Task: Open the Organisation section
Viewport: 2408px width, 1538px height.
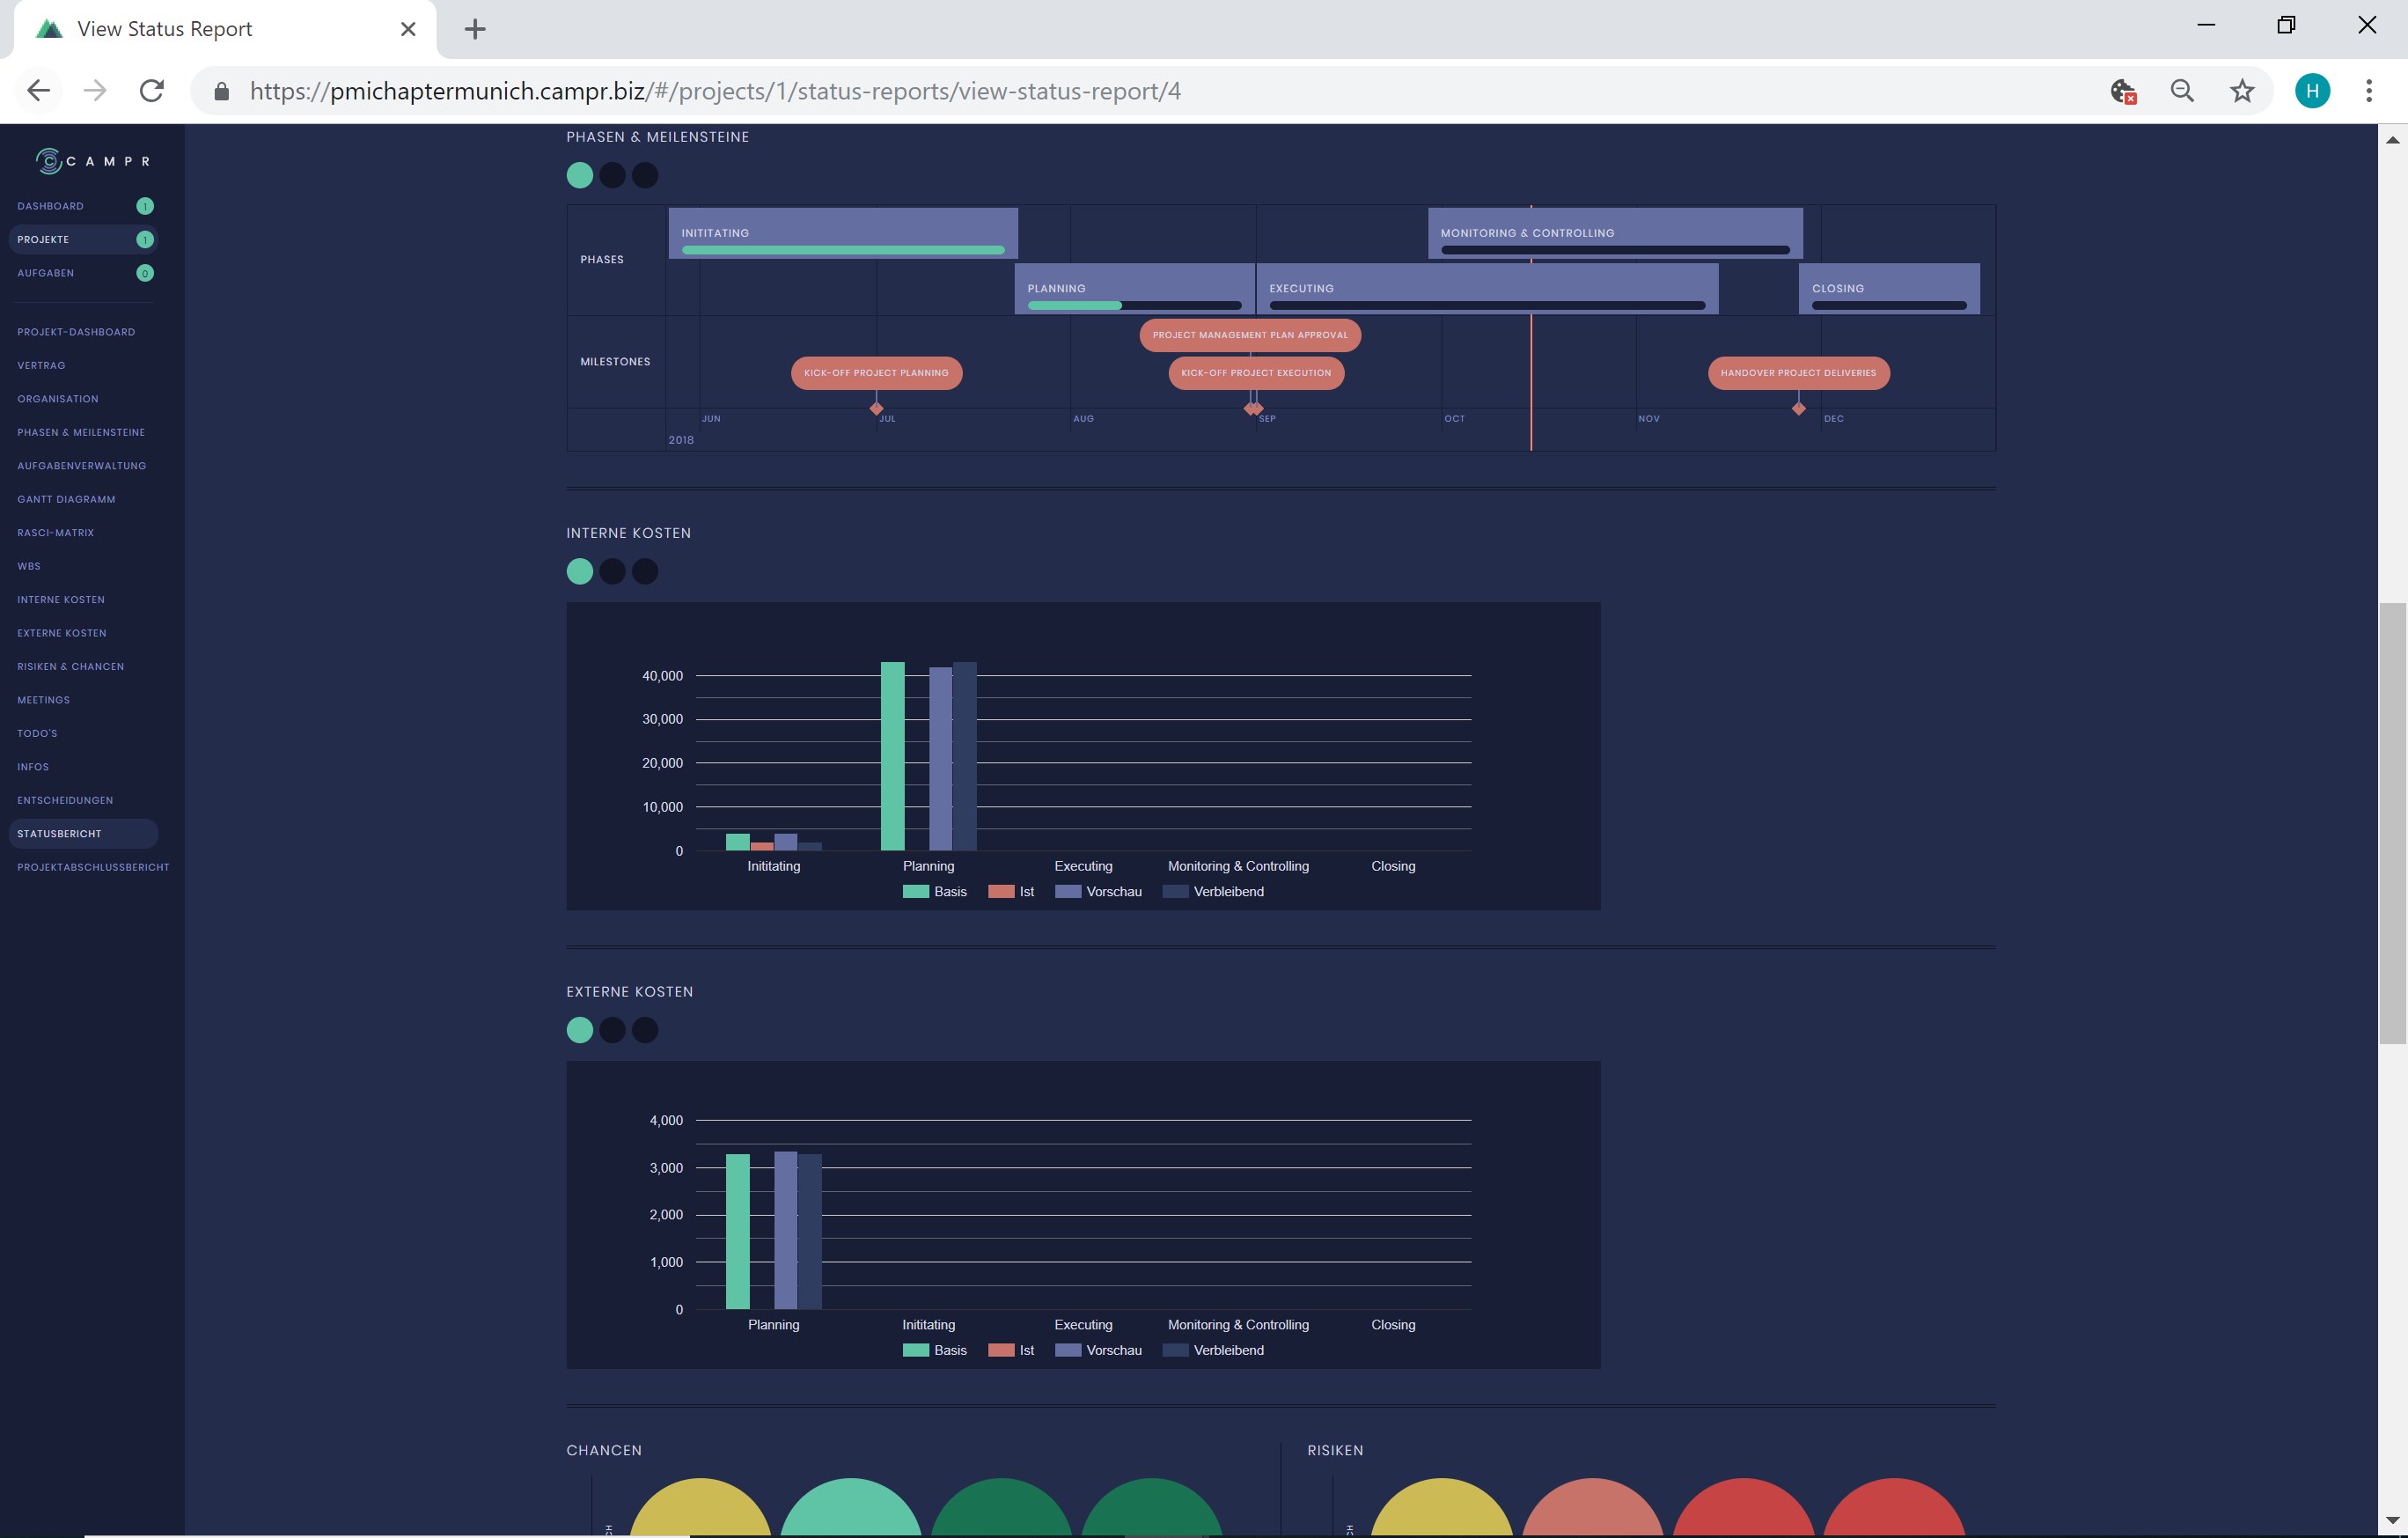Action: (58, 399)
